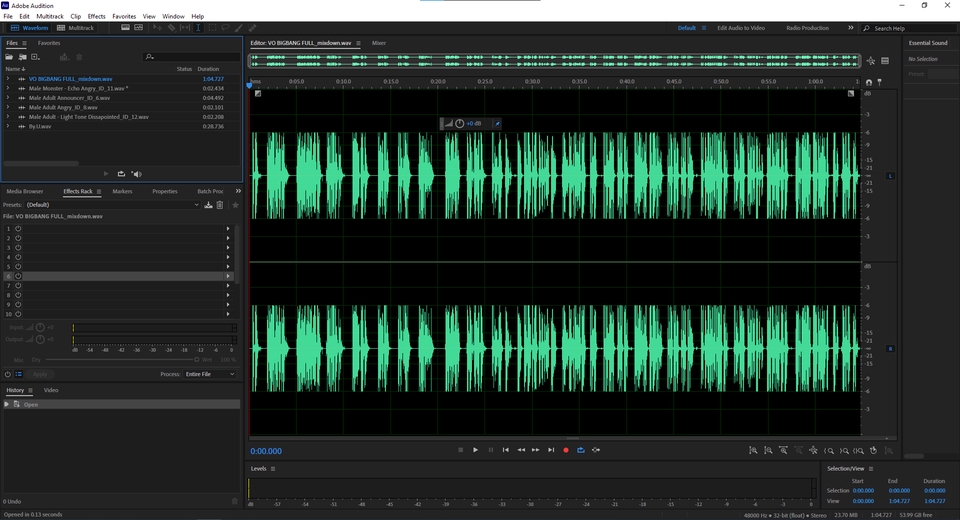Toggle Loop Playback in transport controls
The height and width of the screenshot is (520, 960).
(x=580, y=450)
